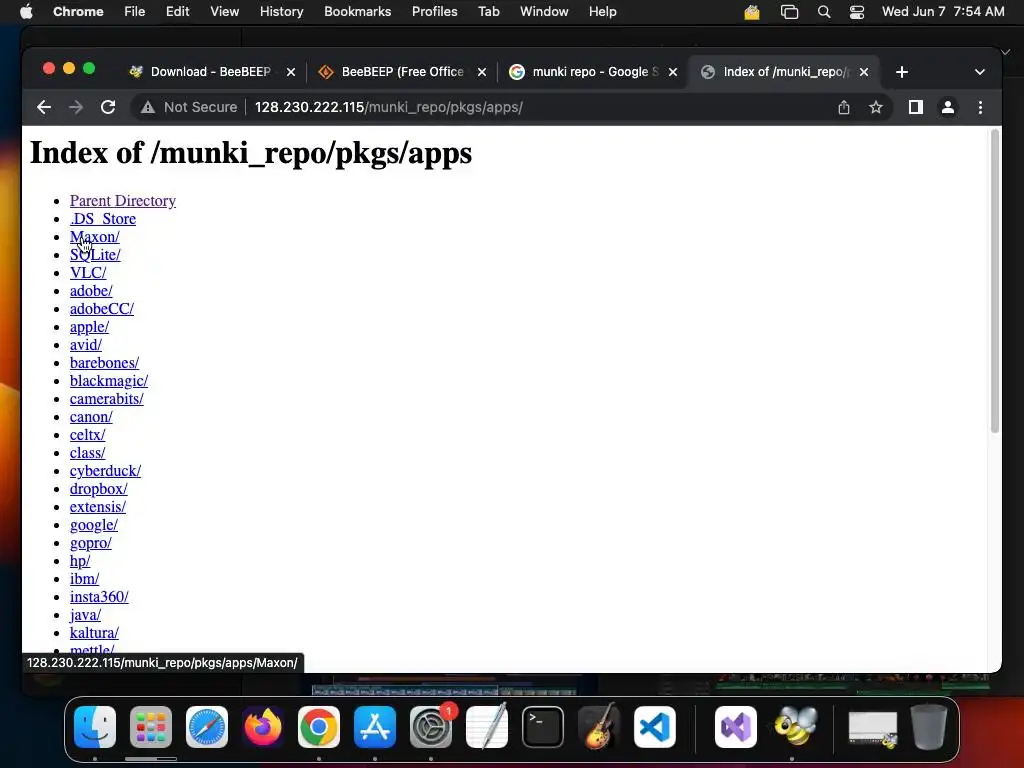Viewport: 1024px width, 768px height.
Task: Click the Not Secure warning icon
Action: 148,107
